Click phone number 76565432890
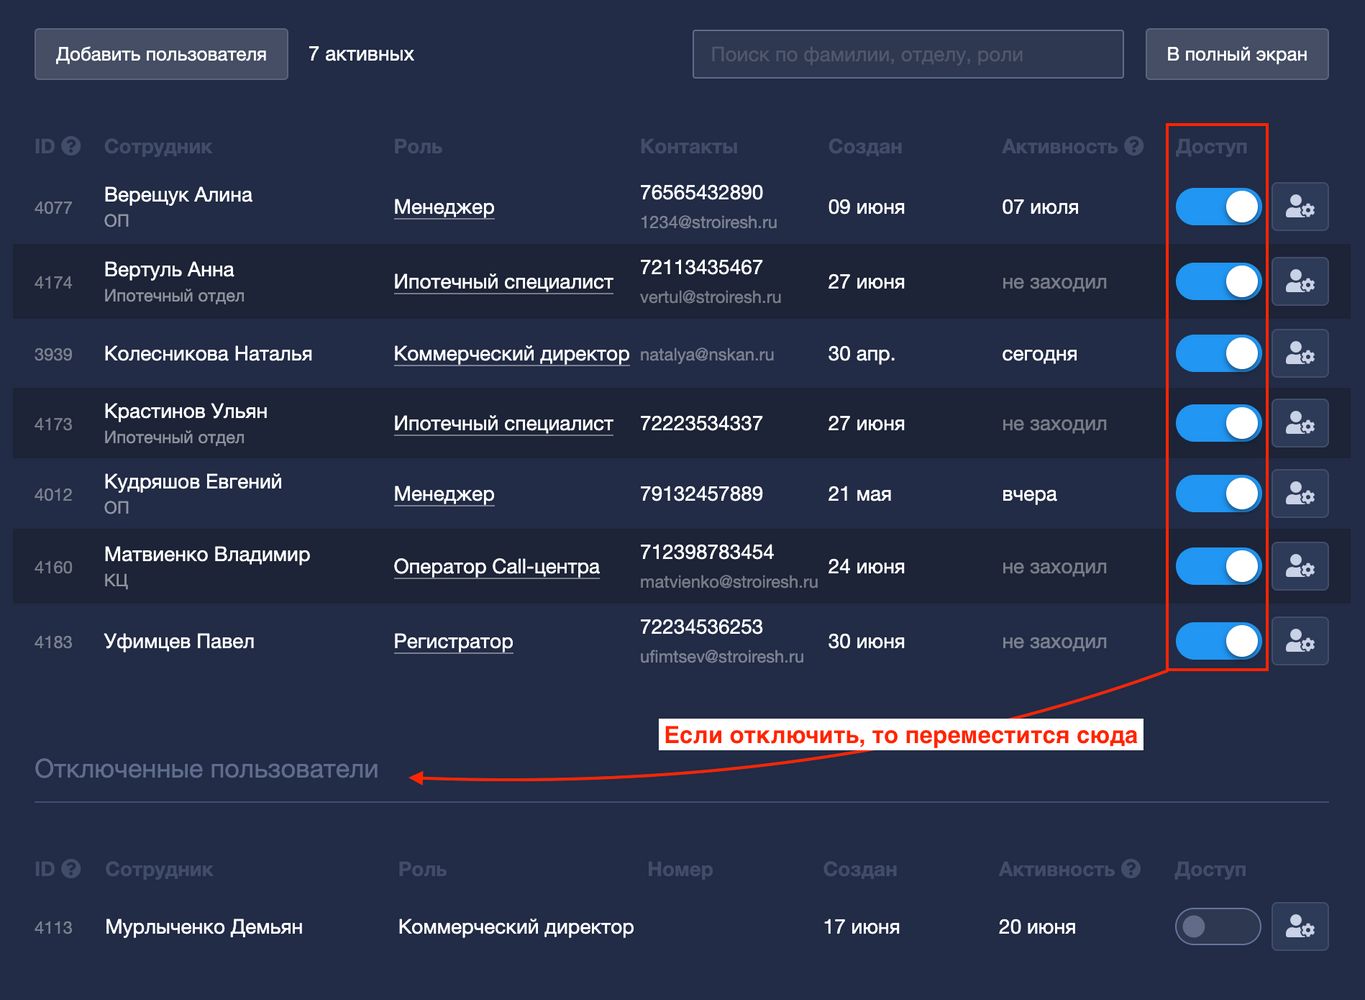The height and width of the screenshot is (1000, 1365). click(701, 192)
